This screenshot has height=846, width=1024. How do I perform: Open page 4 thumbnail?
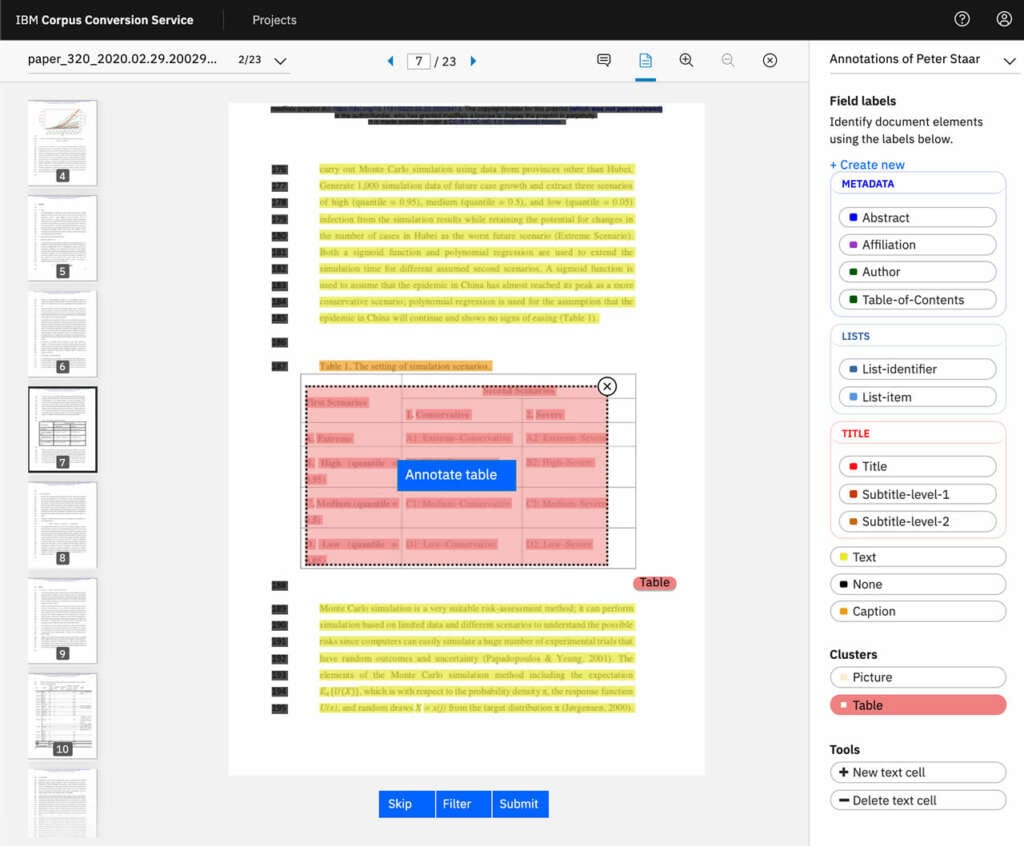[x=63, y=142]
